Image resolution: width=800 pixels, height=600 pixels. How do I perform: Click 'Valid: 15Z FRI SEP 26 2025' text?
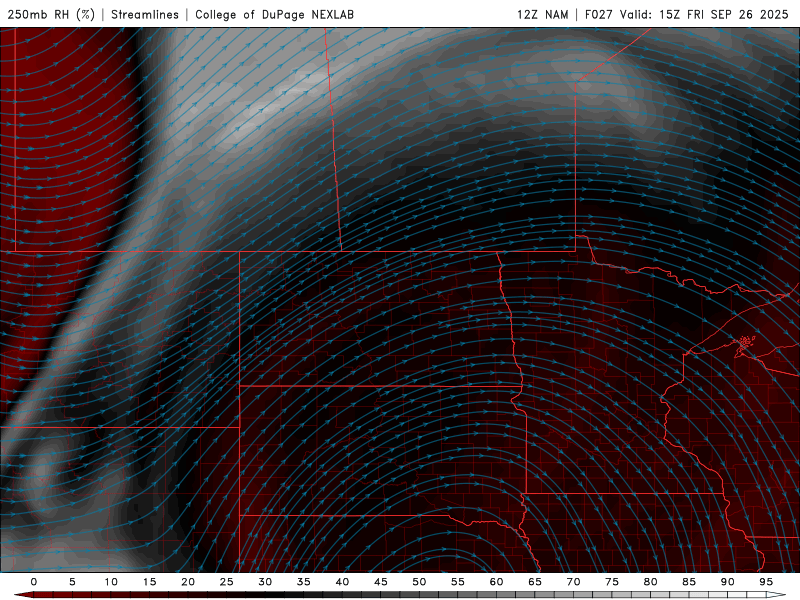click(704, 14)
